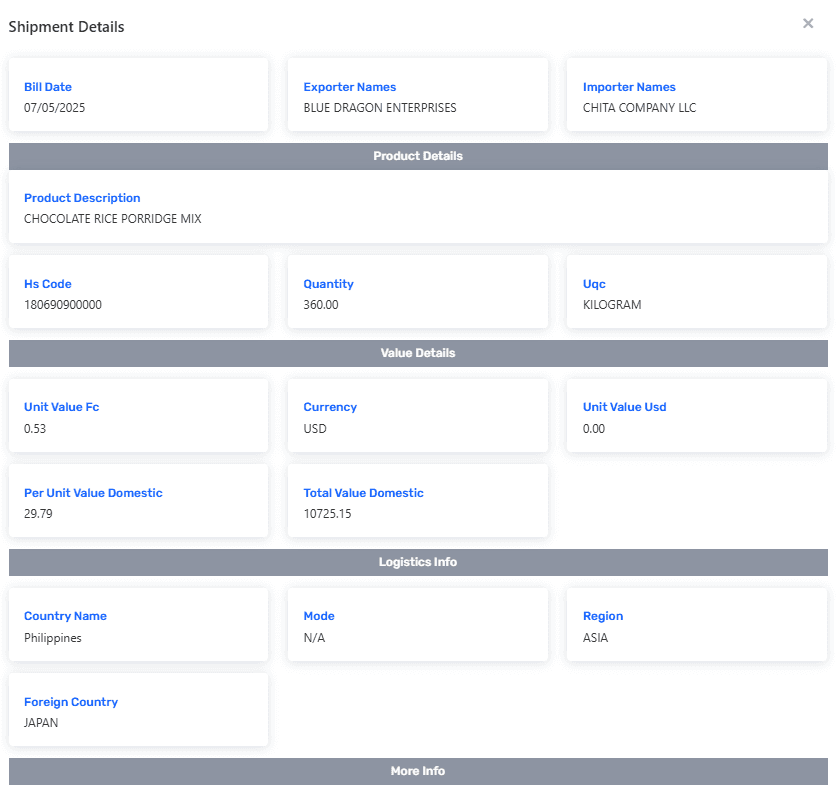Click the Country Name Philippines card
This screenshot has width=837, height=794.
pyautogui.click(x=138, y=624)
